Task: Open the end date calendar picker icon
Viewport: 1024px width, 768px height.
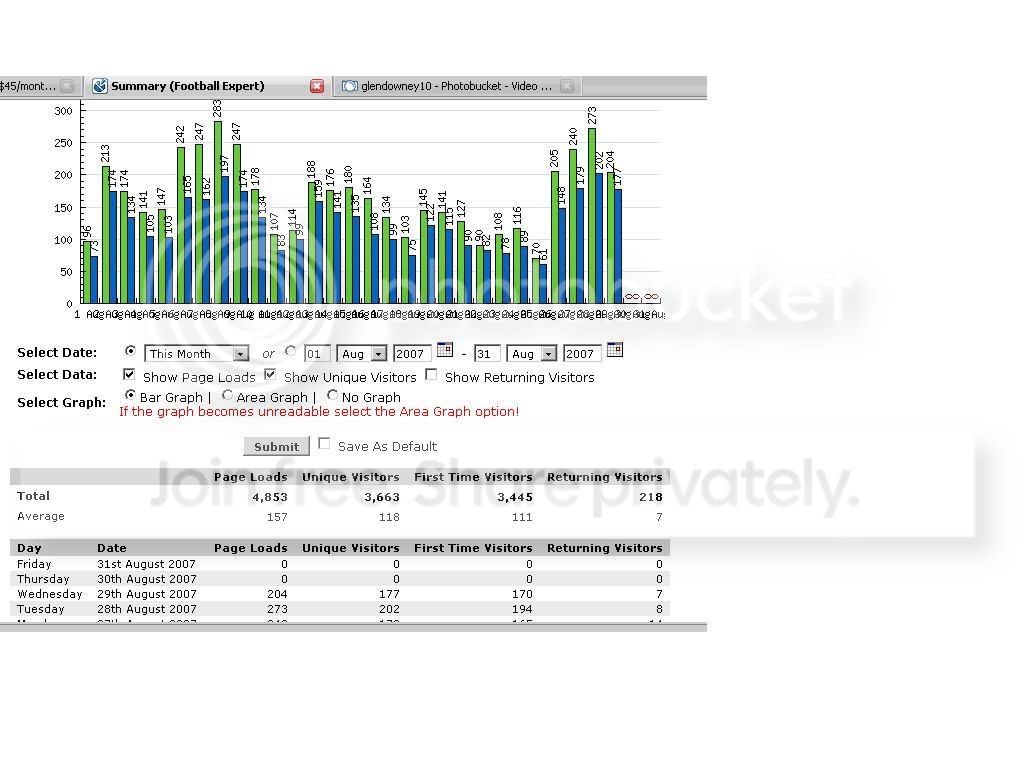Action: [x=615, y=350]
